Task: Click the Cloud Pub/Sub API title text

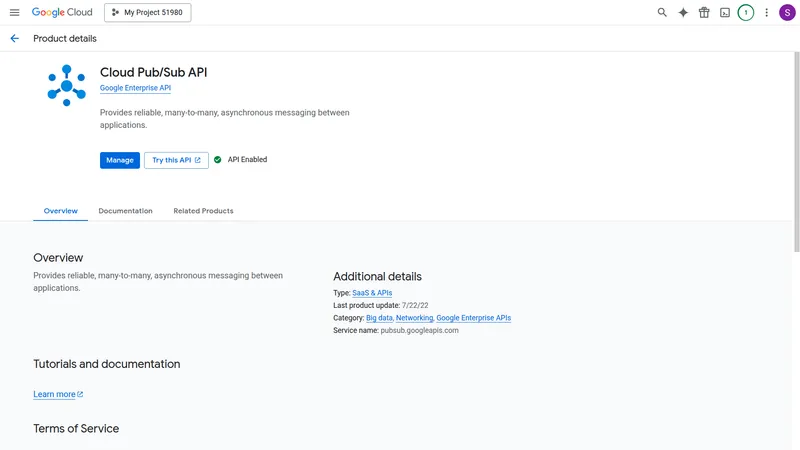Action: (x=154, y=72)
